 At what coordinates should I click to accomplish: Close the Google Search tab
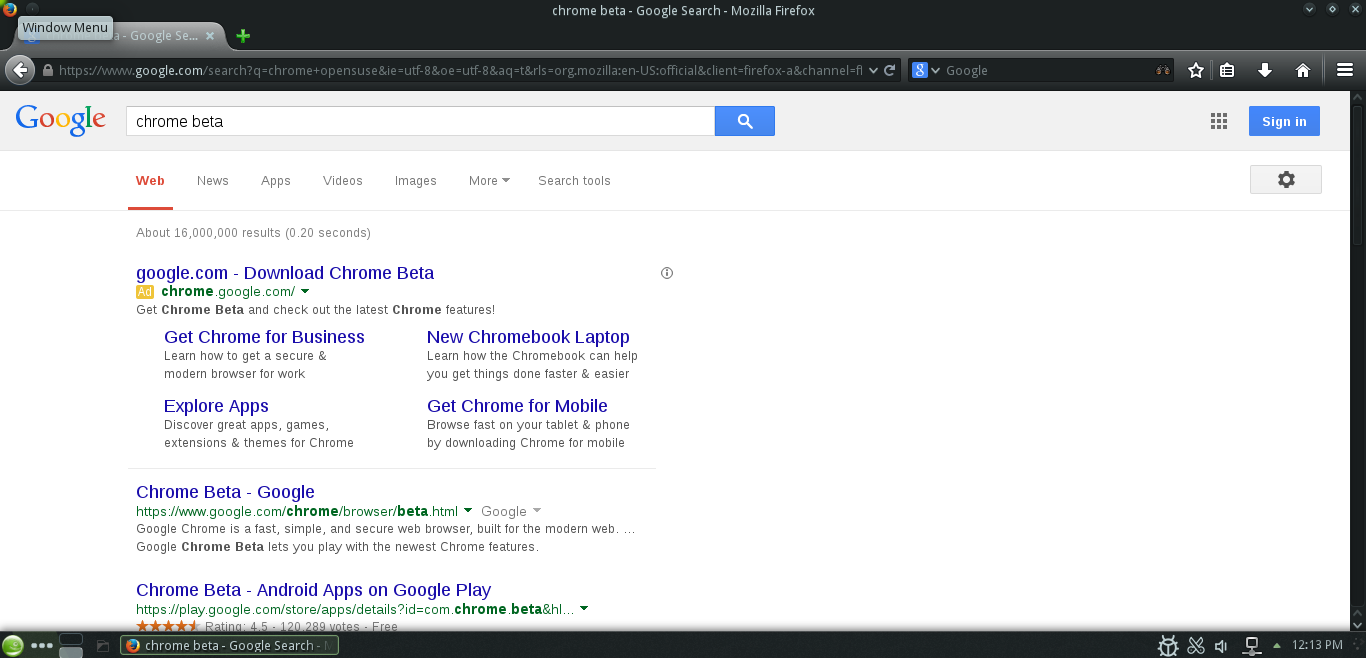pyautogui.click(x=210, y=36)
